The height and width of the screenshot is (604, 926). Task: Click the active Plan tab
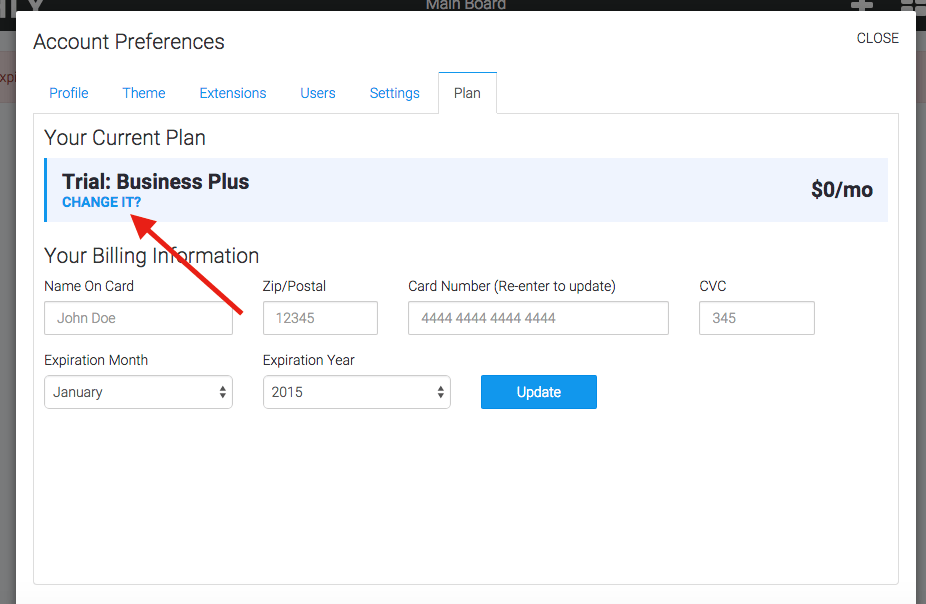(x=467, y=93)
